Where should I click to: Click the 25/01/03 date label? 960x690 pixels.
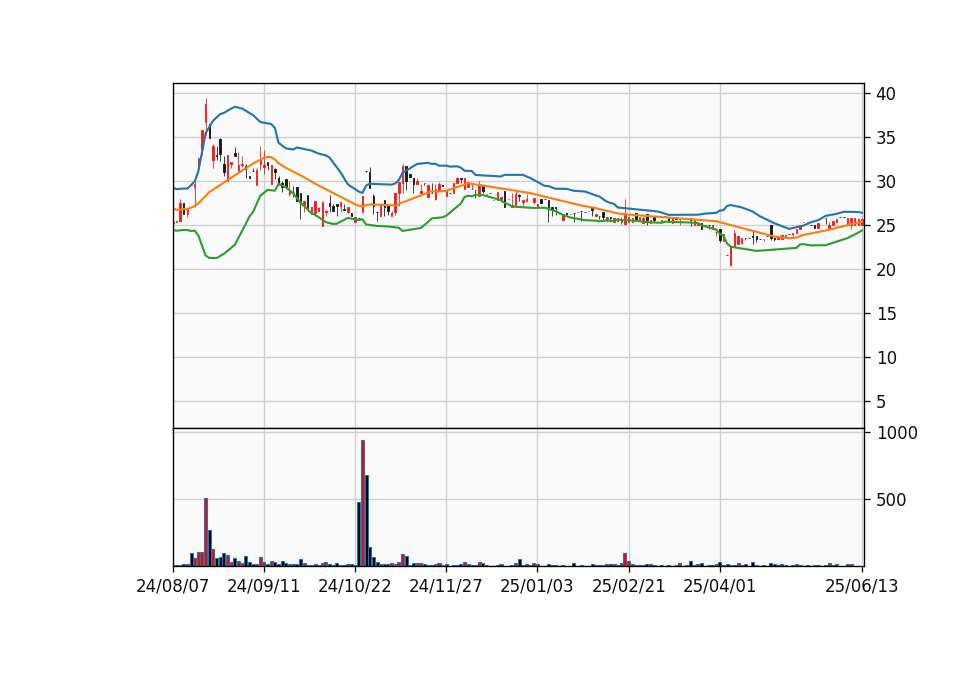[537, 586]
